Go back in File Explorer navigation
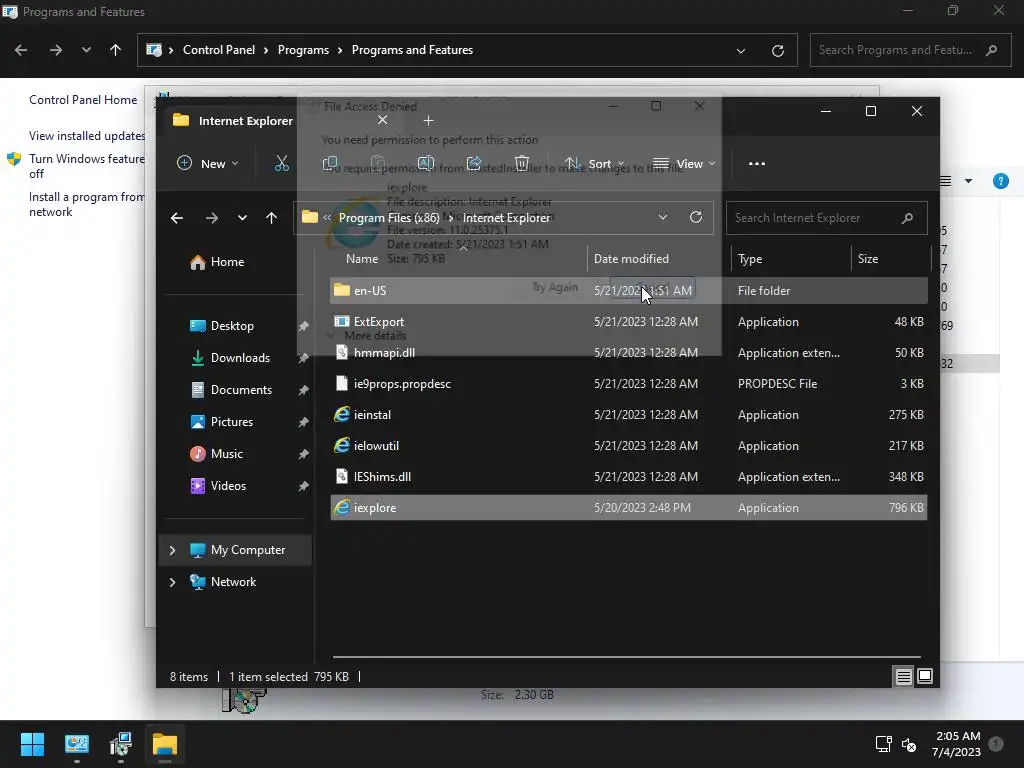Screen dimensions: 1024x768 [x=177, y=218]
